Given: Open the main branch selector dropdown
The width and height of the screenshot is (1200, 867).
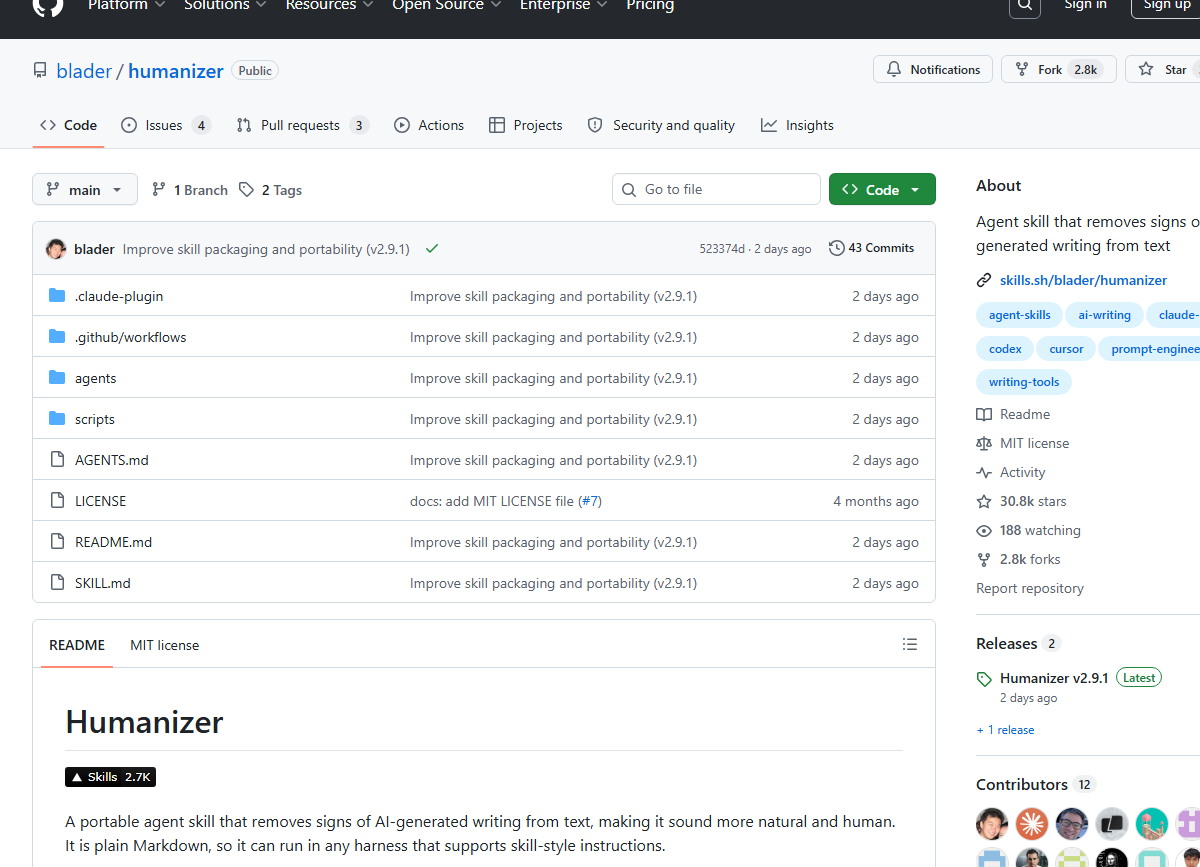Looking at the screenshot, I should (x=85, y=190).
